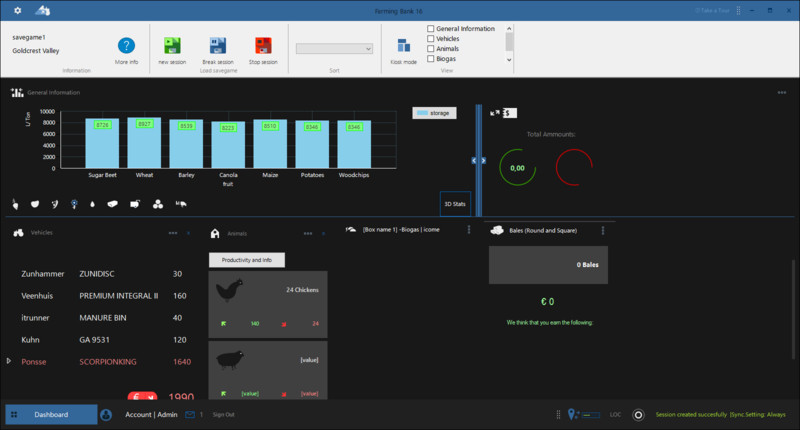Click the Break session save icon
800x430 pixels.
coord(217,45)
